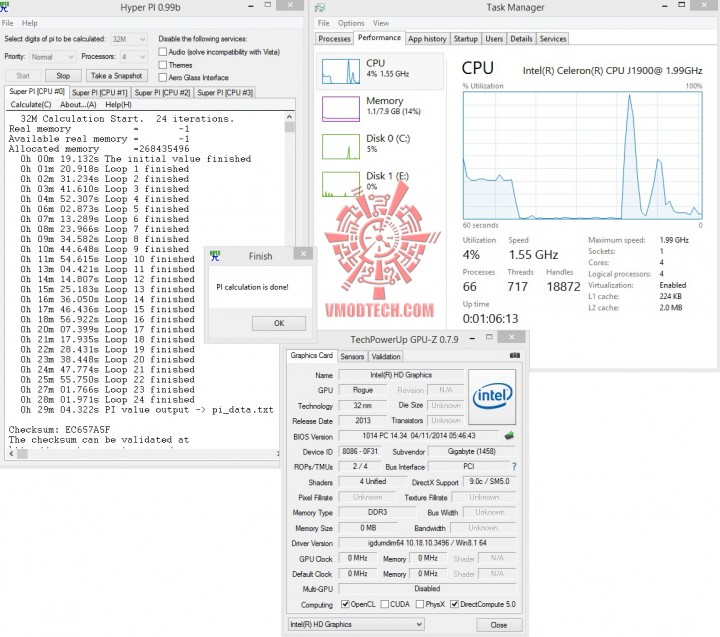Click the vertical scrollbar up arrow in log
Viewport: 720px width, 637px height.
(x=289, y=117)
